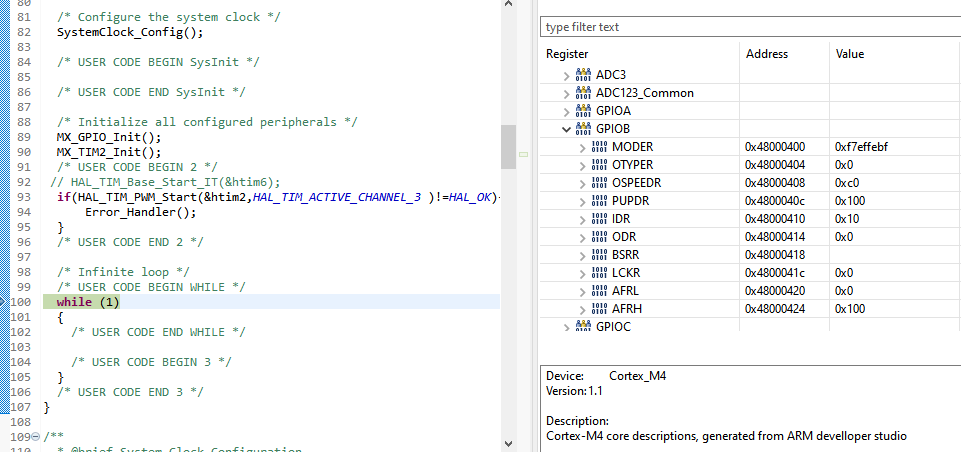Viewport: 961px width, 452px height.
Task: Click the OSPEEDR register binary icon
Action: pos(599,183)
